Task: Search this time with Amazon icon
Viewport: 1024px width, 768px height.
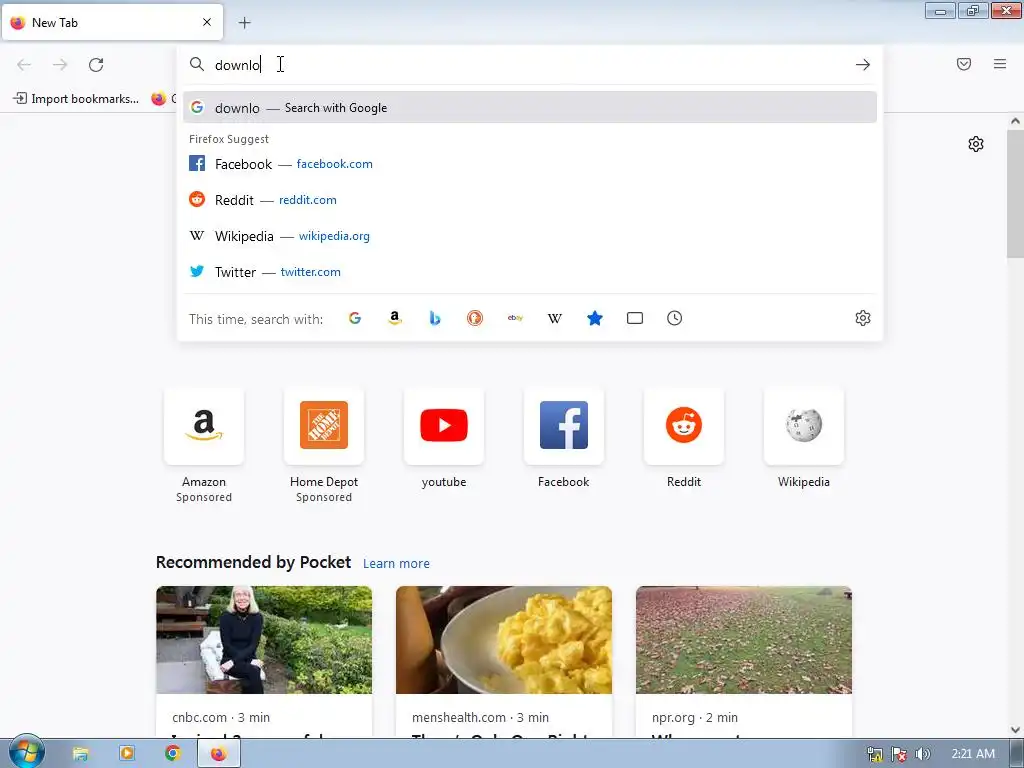Action: pyautogui.click(x=394, y=318)
